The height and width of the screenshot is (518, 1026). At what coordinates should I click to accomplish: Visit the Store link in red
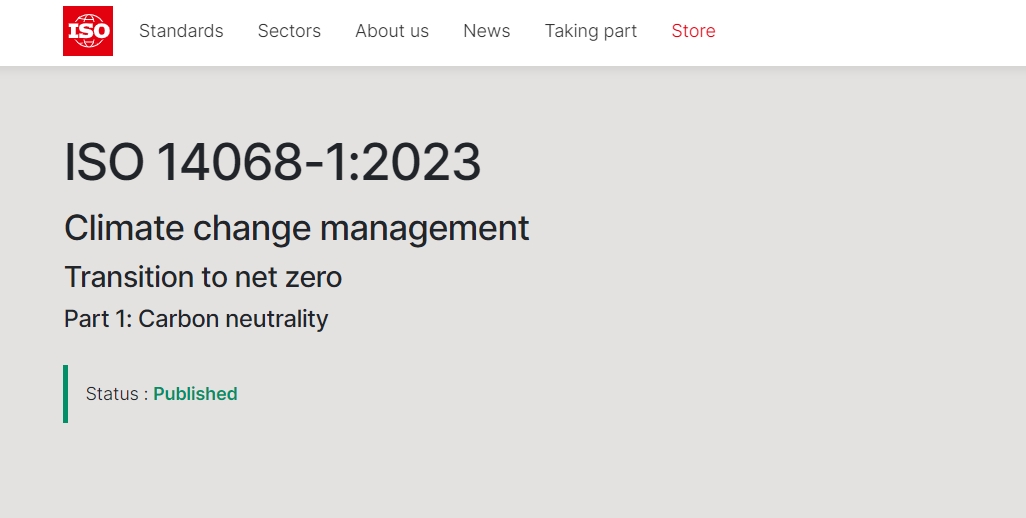[694, 31]
